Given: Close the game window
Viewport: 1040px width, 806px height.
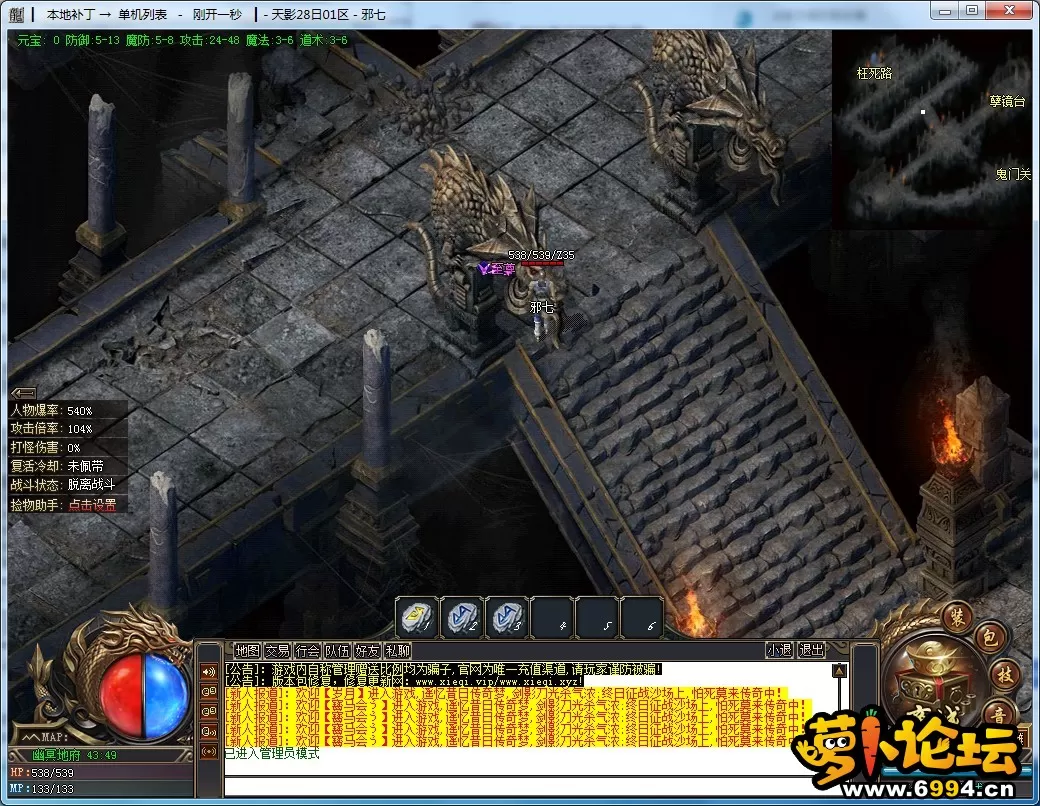Looking at the screenshot, I should point(1009,11).
